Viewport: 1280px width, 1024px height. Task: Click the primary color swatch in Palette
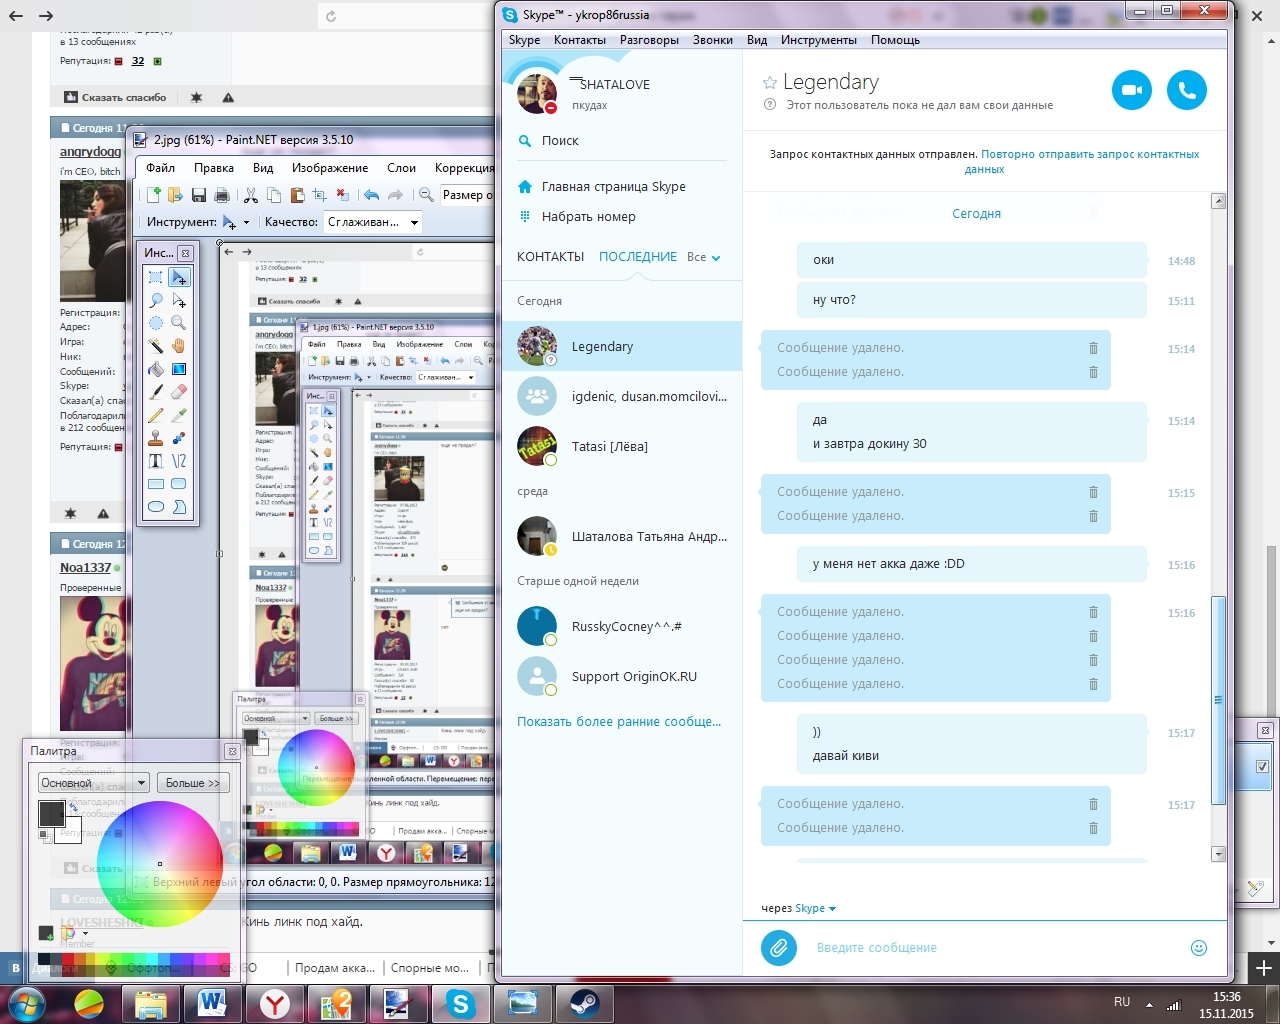click(51, 813)
